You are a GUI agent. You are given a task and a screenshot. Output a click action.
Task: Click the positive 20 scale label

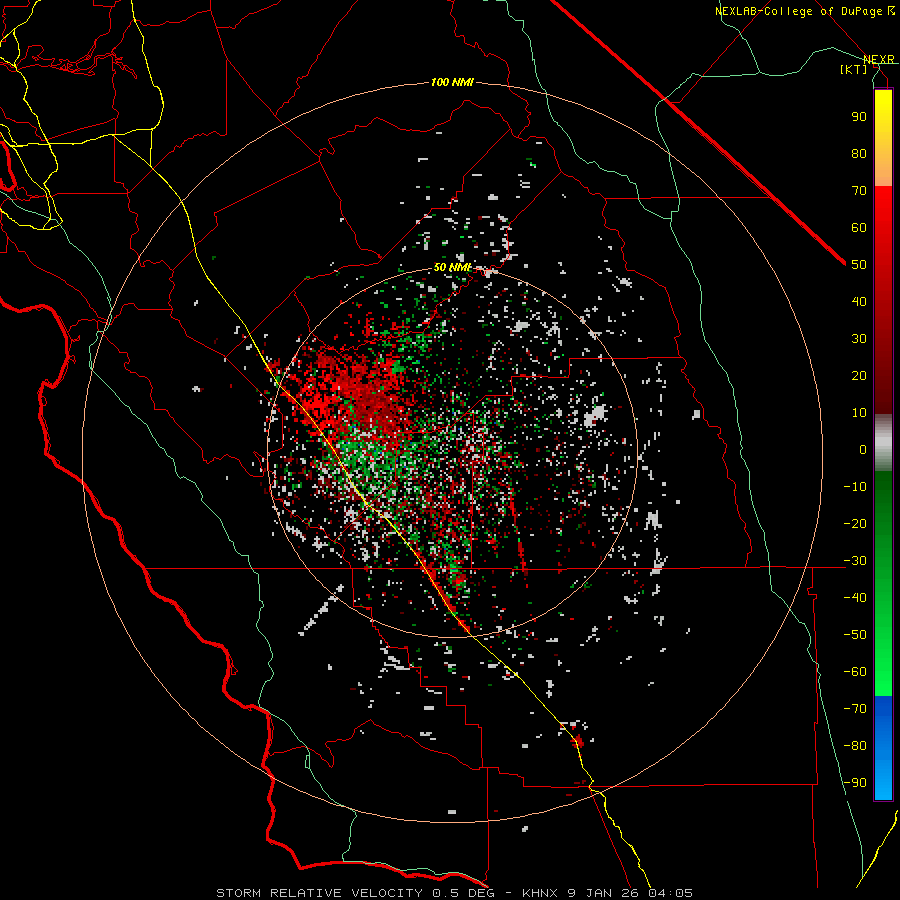coord(859,375)
